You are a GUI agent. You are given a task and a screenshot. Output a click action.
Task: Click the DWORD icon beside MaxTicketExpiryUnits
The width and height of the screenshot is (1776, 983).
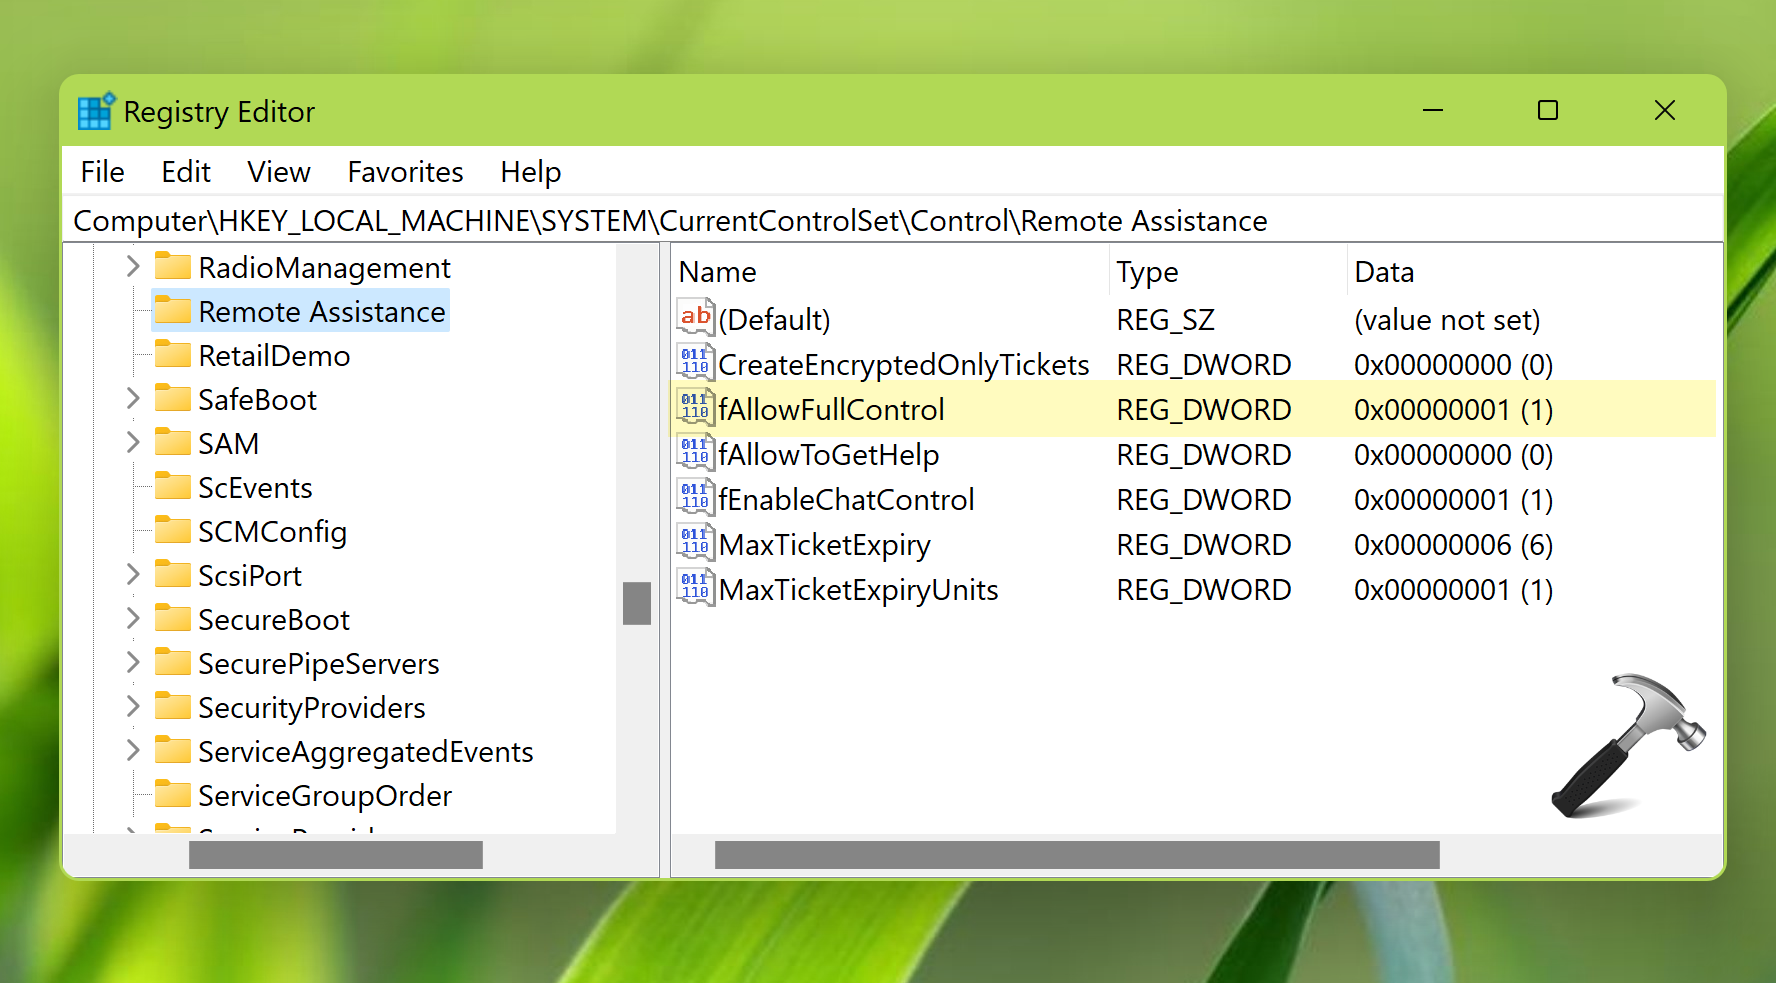click(x=695, y=589)
